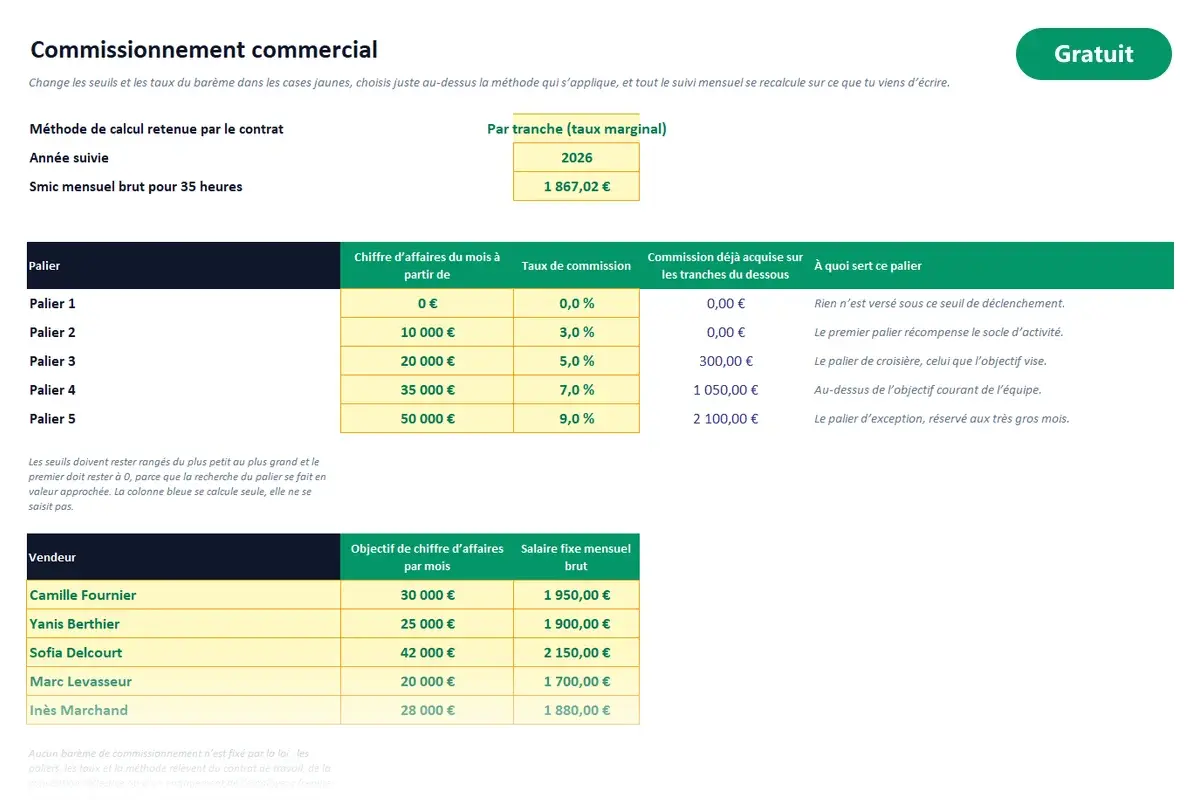
Task: Click the Palier 2 acquired commission value 0,00 €
Action: point(726,332)
